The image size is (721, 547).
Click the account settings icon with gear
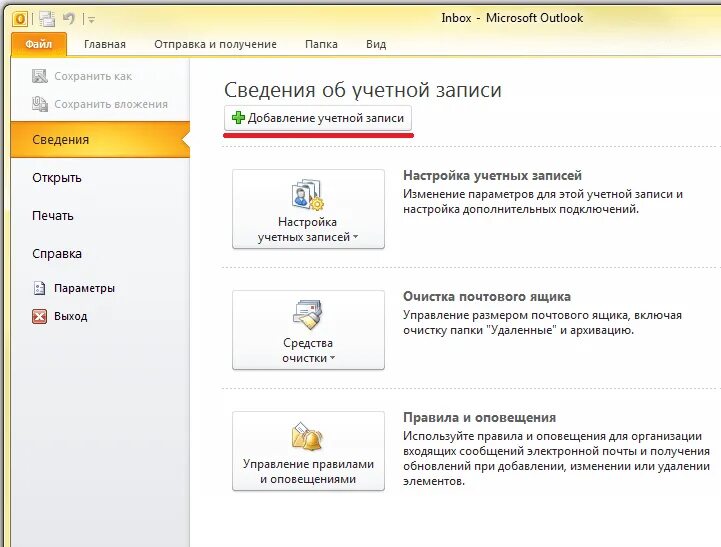coord(307,194)
